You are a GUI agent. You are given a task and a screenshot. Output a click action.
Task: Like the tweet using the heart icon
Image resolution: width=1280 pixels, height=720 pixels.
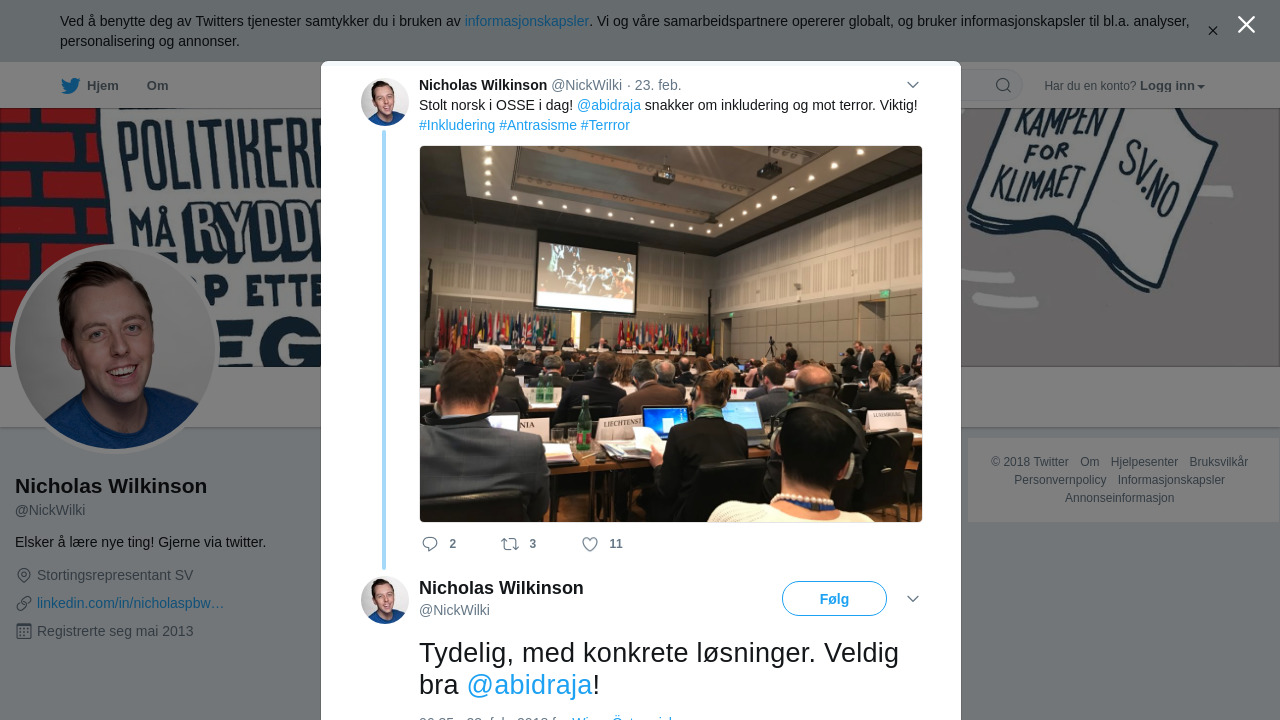coord(590,544)
